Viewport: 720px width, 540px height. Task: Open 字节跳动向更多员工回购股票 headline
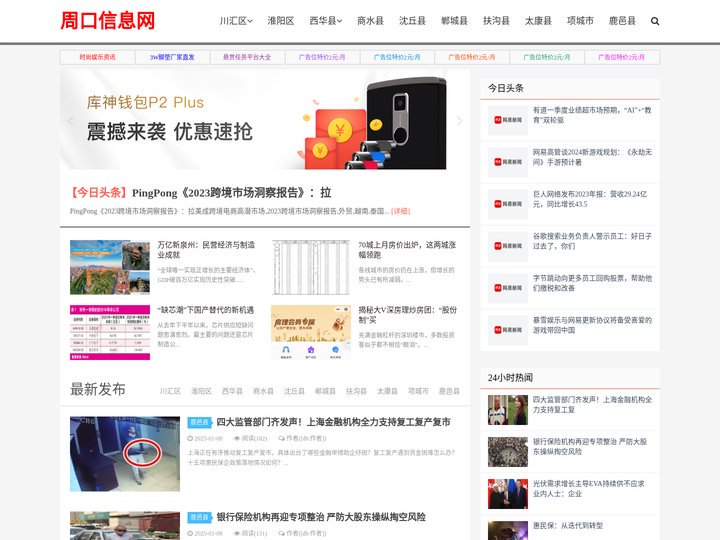point(592,283)
